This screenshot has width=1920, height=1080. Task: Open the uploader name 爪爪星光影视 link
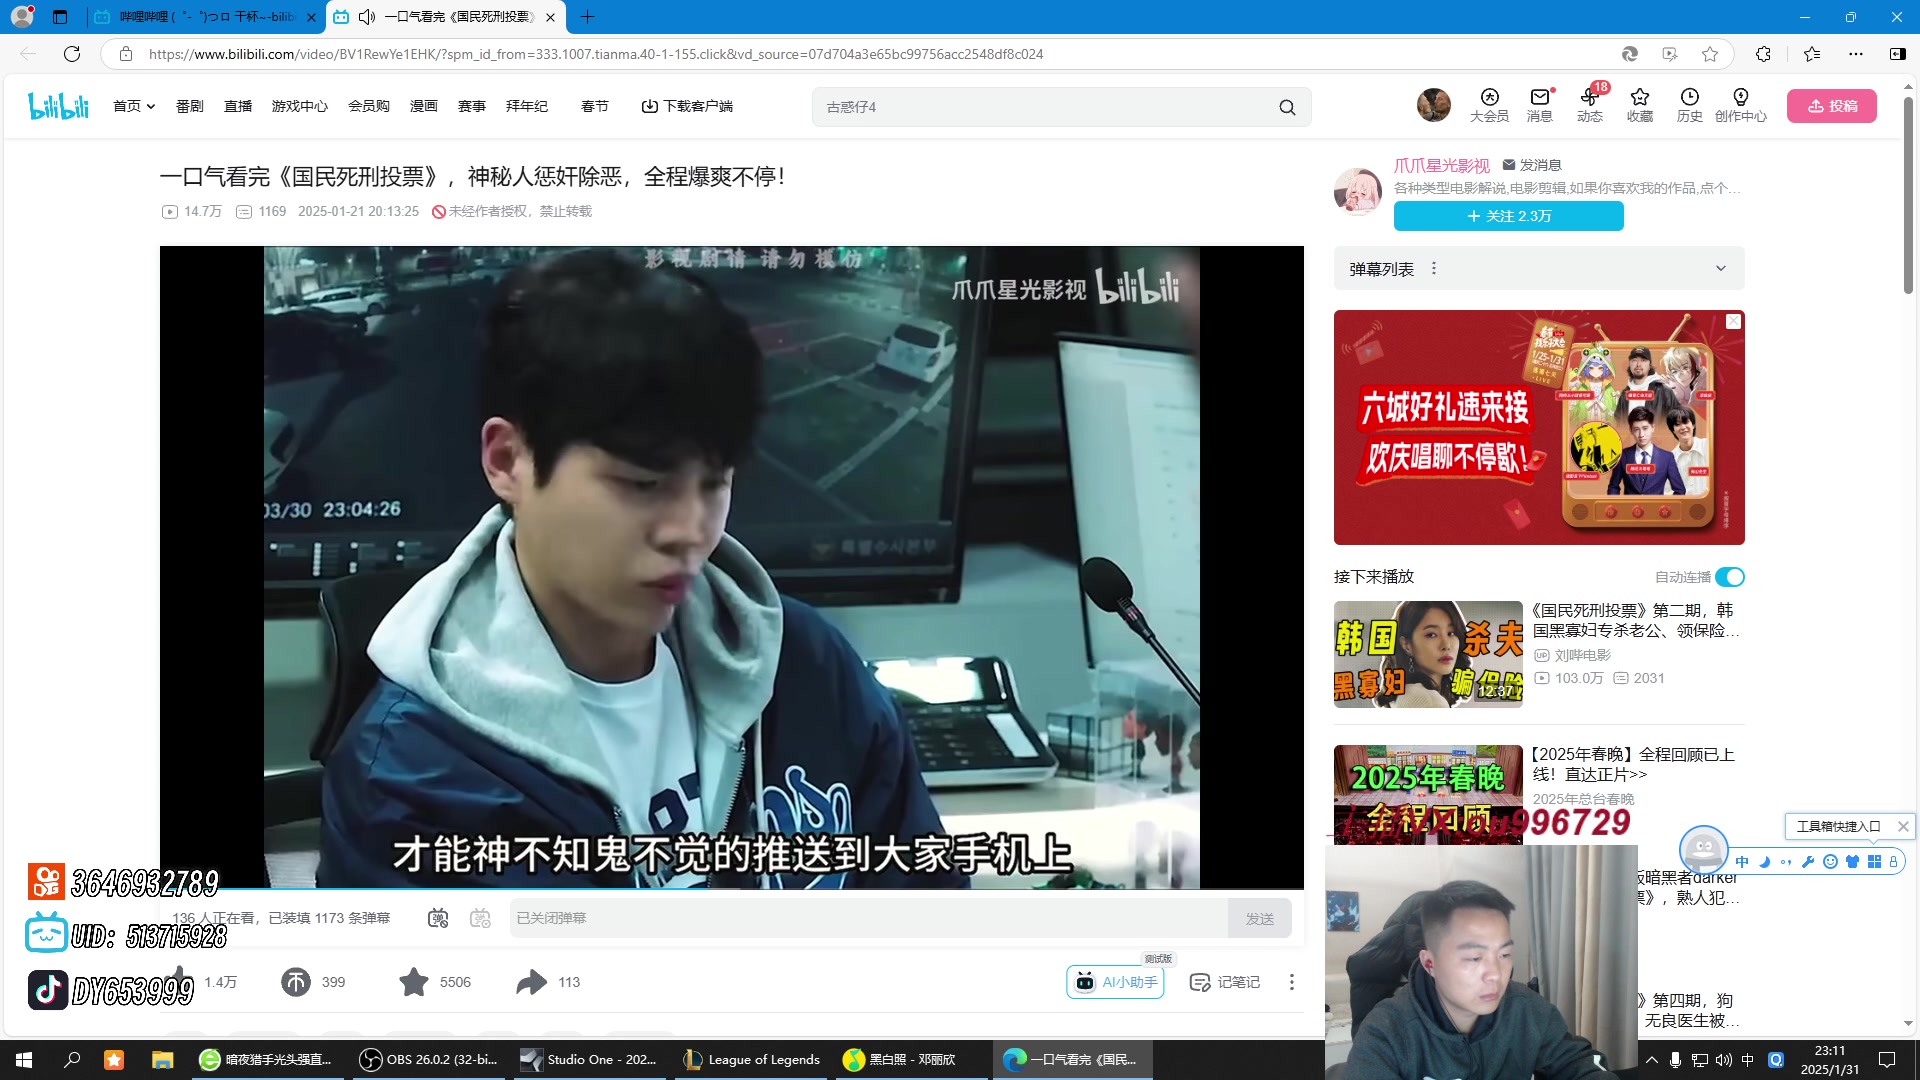pos(1442,165)
